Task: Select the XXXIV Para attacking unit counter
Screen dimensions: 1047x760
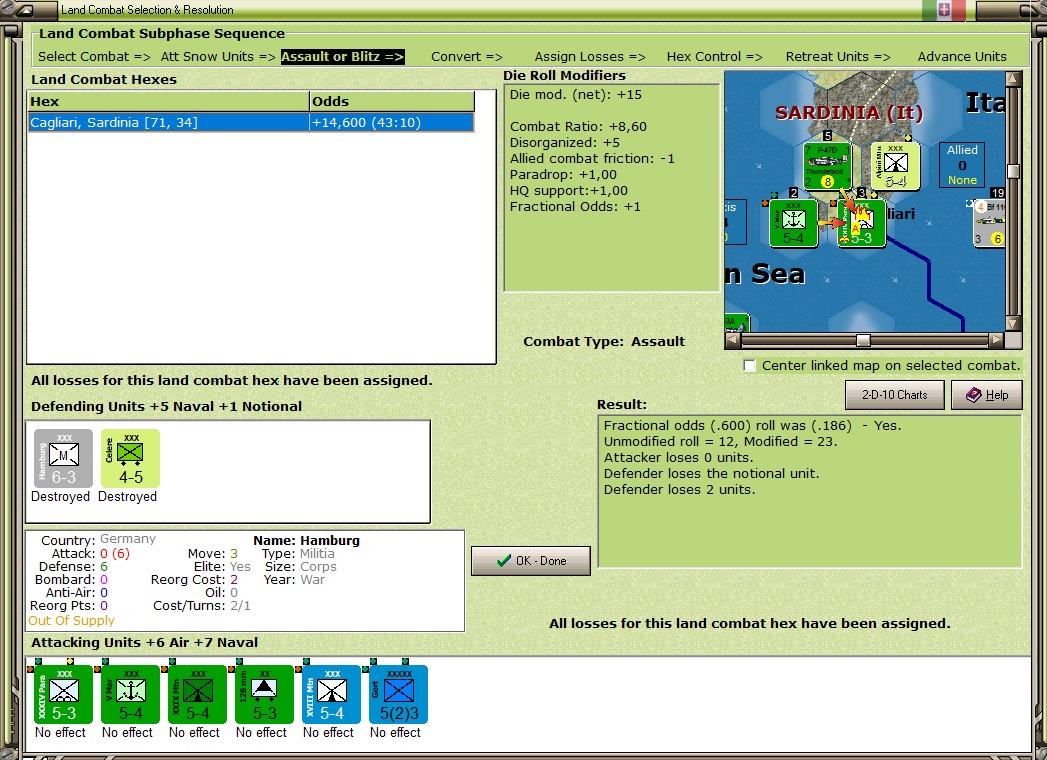Action: [61, 694]
